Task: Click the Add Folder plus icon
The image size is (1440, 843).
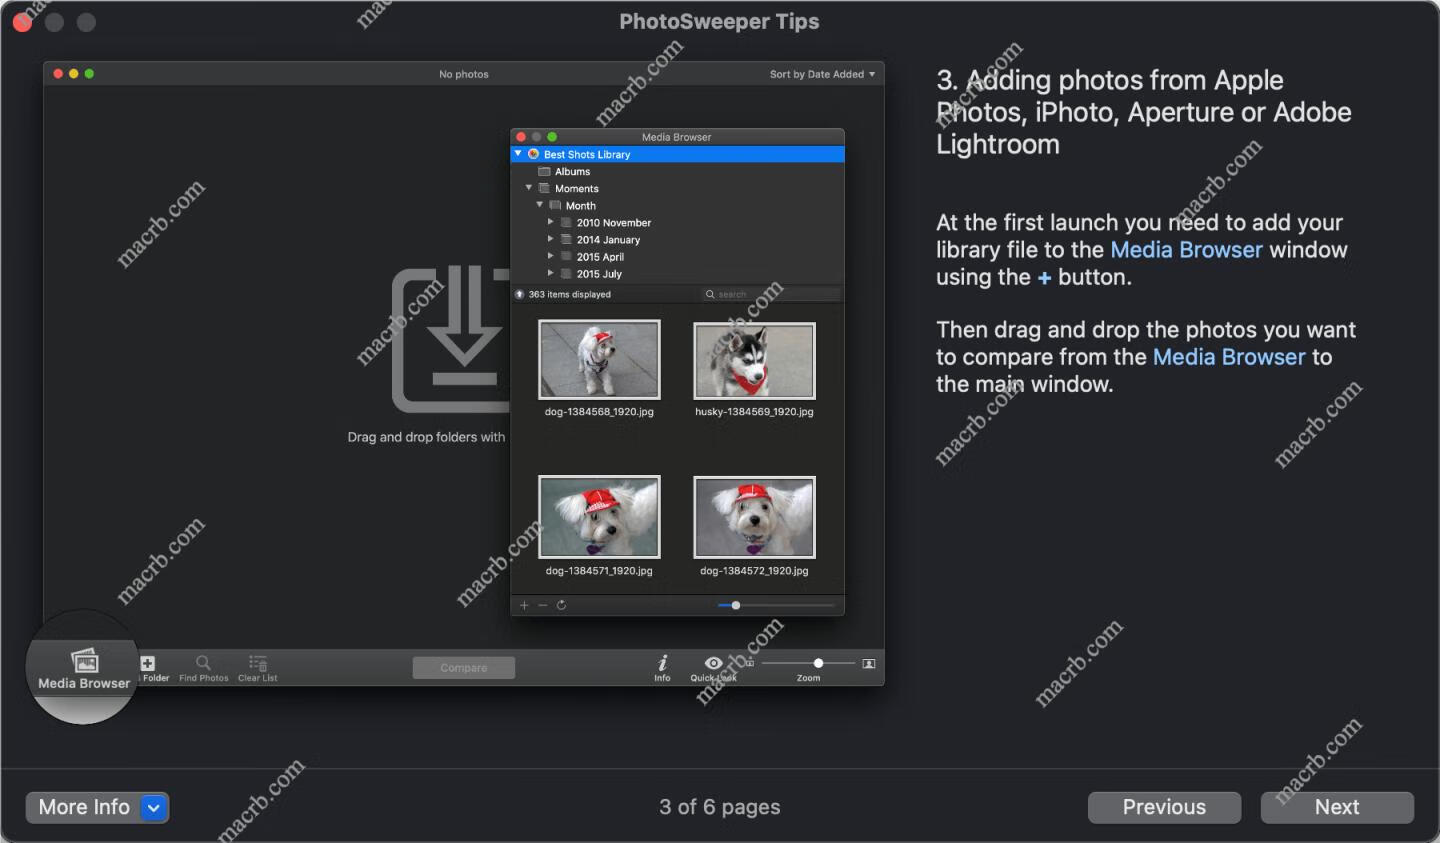Action: pyautogui.click(x=148, y=663)
